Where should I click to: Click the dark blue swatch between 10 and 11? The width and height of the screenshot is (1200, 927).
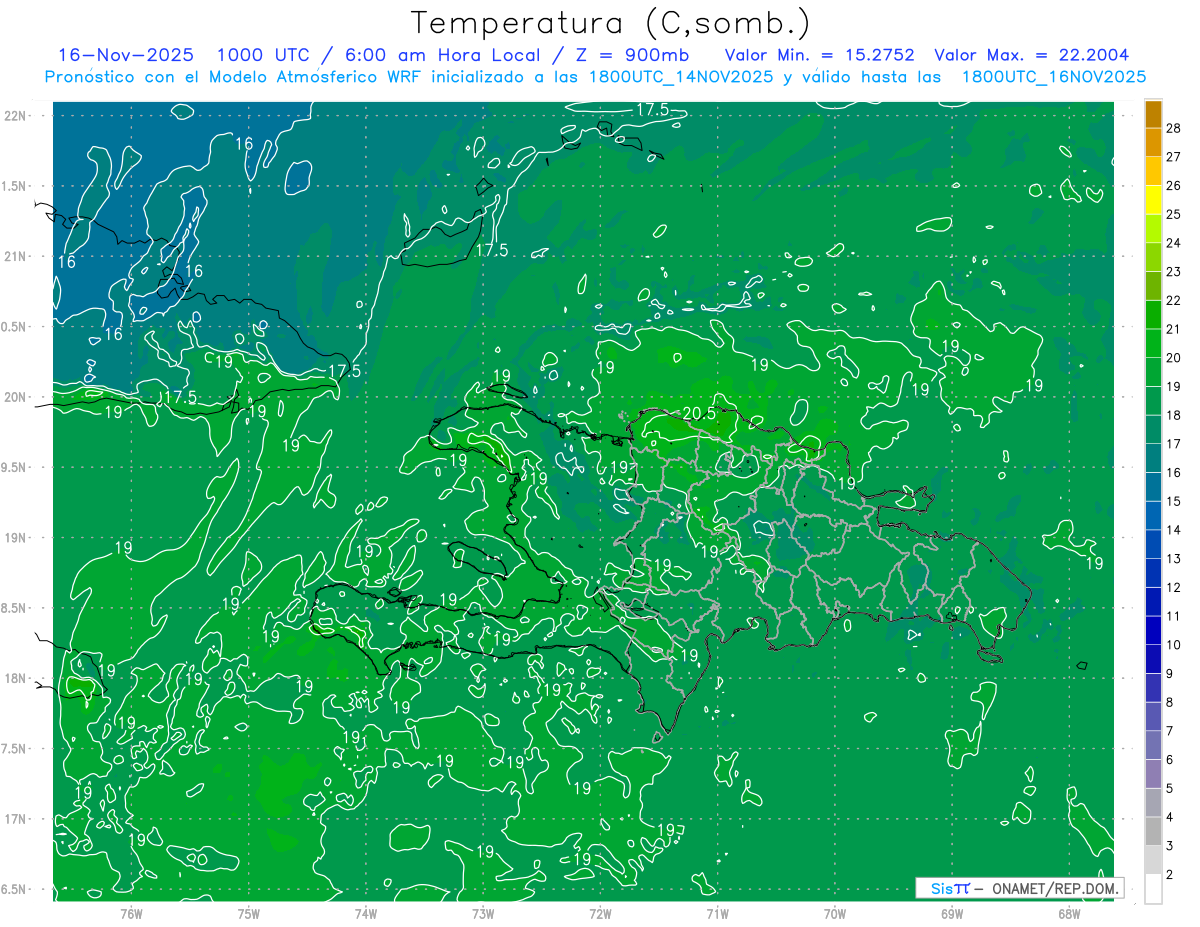coord(1153,631)
